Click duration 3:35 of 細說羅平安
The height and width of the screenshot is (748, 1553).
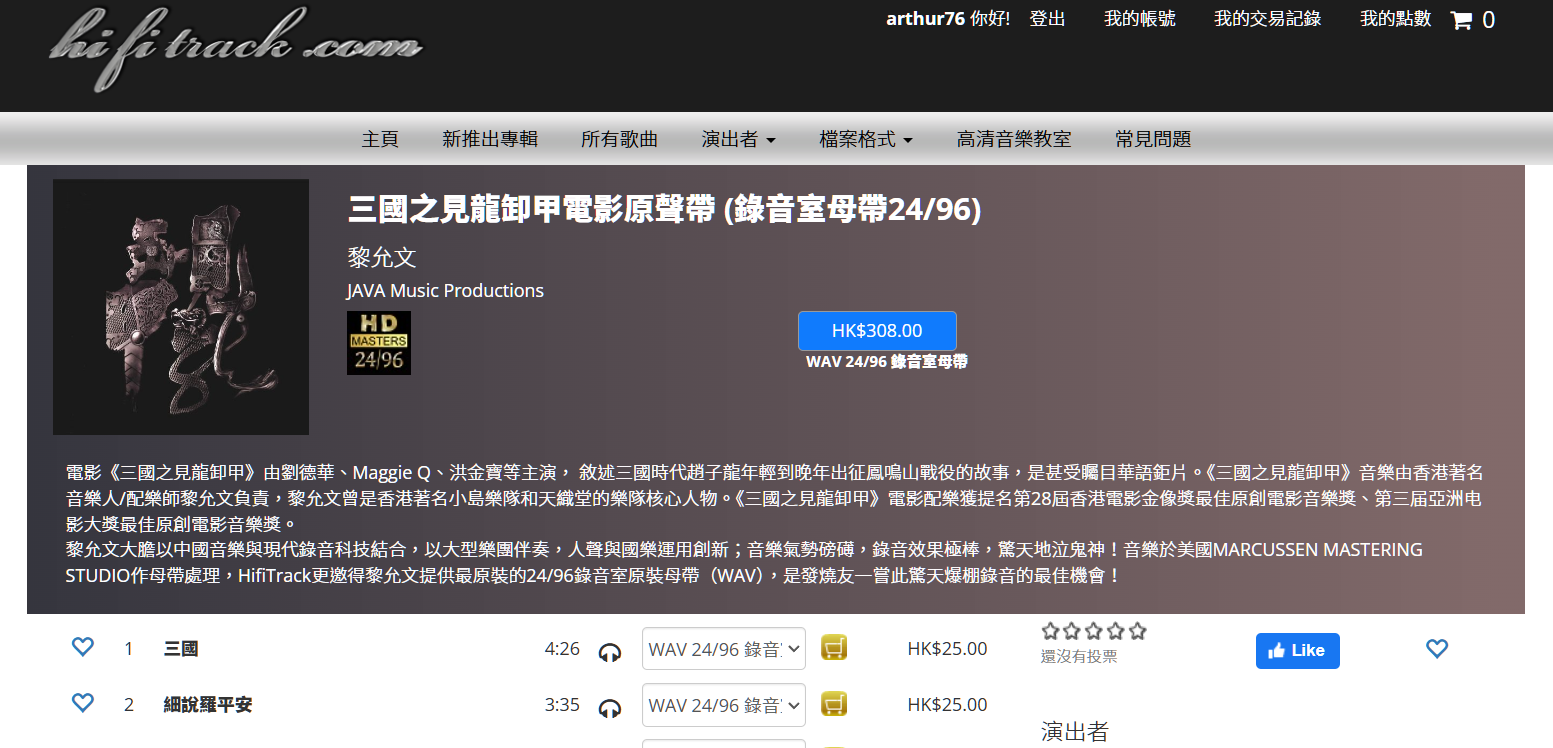point(562,705)
